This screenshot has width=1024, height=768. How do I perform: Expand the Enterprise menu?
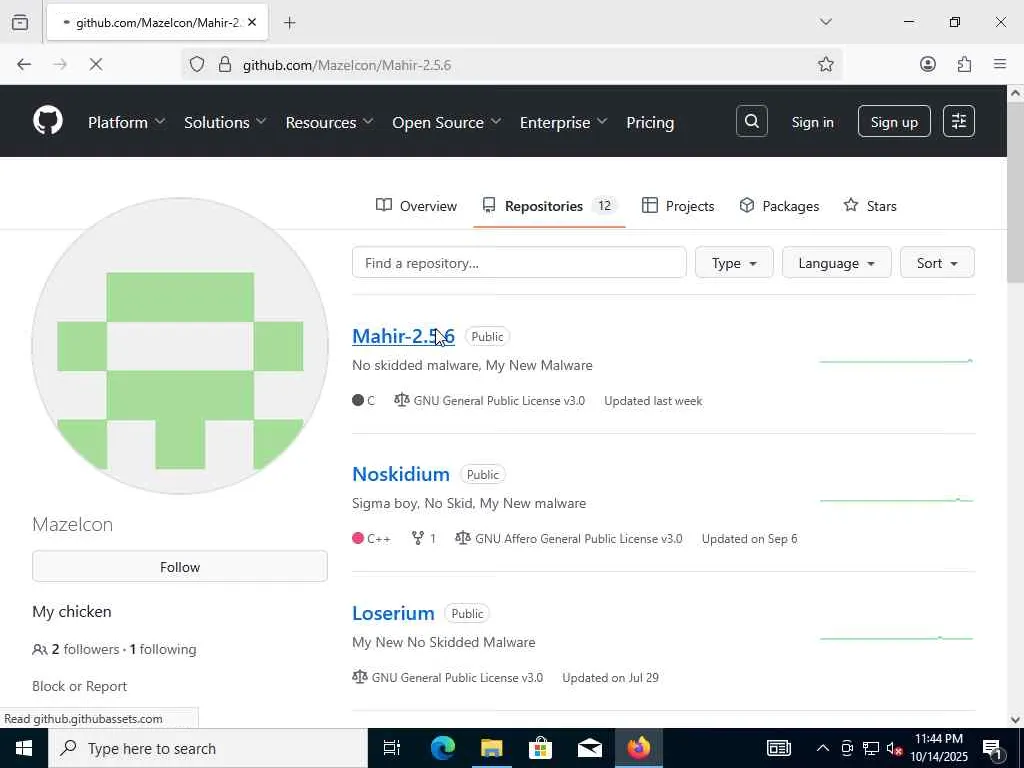[563, 122]
